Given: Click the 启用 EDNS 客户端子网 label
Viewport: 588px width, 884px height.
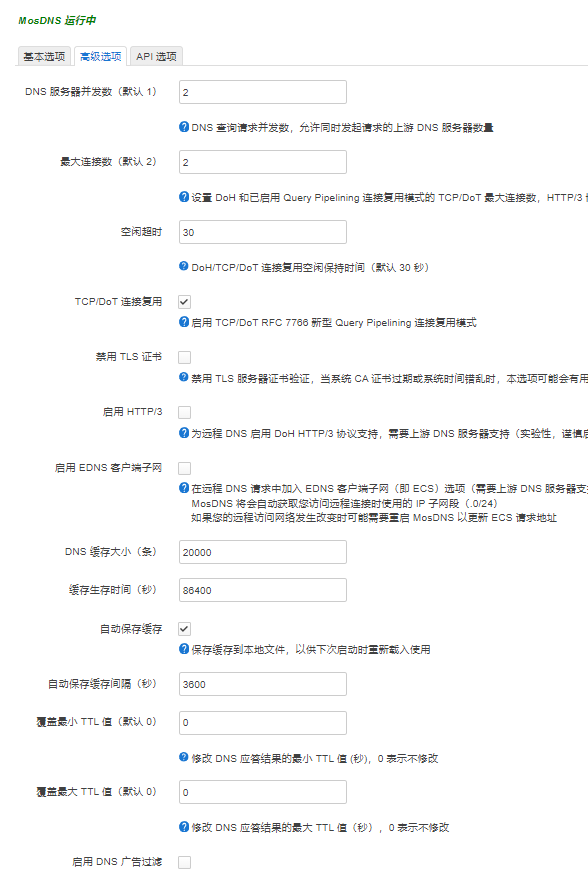Looking at the screenshot, I should pyautogui.click(x=108, y=468).
